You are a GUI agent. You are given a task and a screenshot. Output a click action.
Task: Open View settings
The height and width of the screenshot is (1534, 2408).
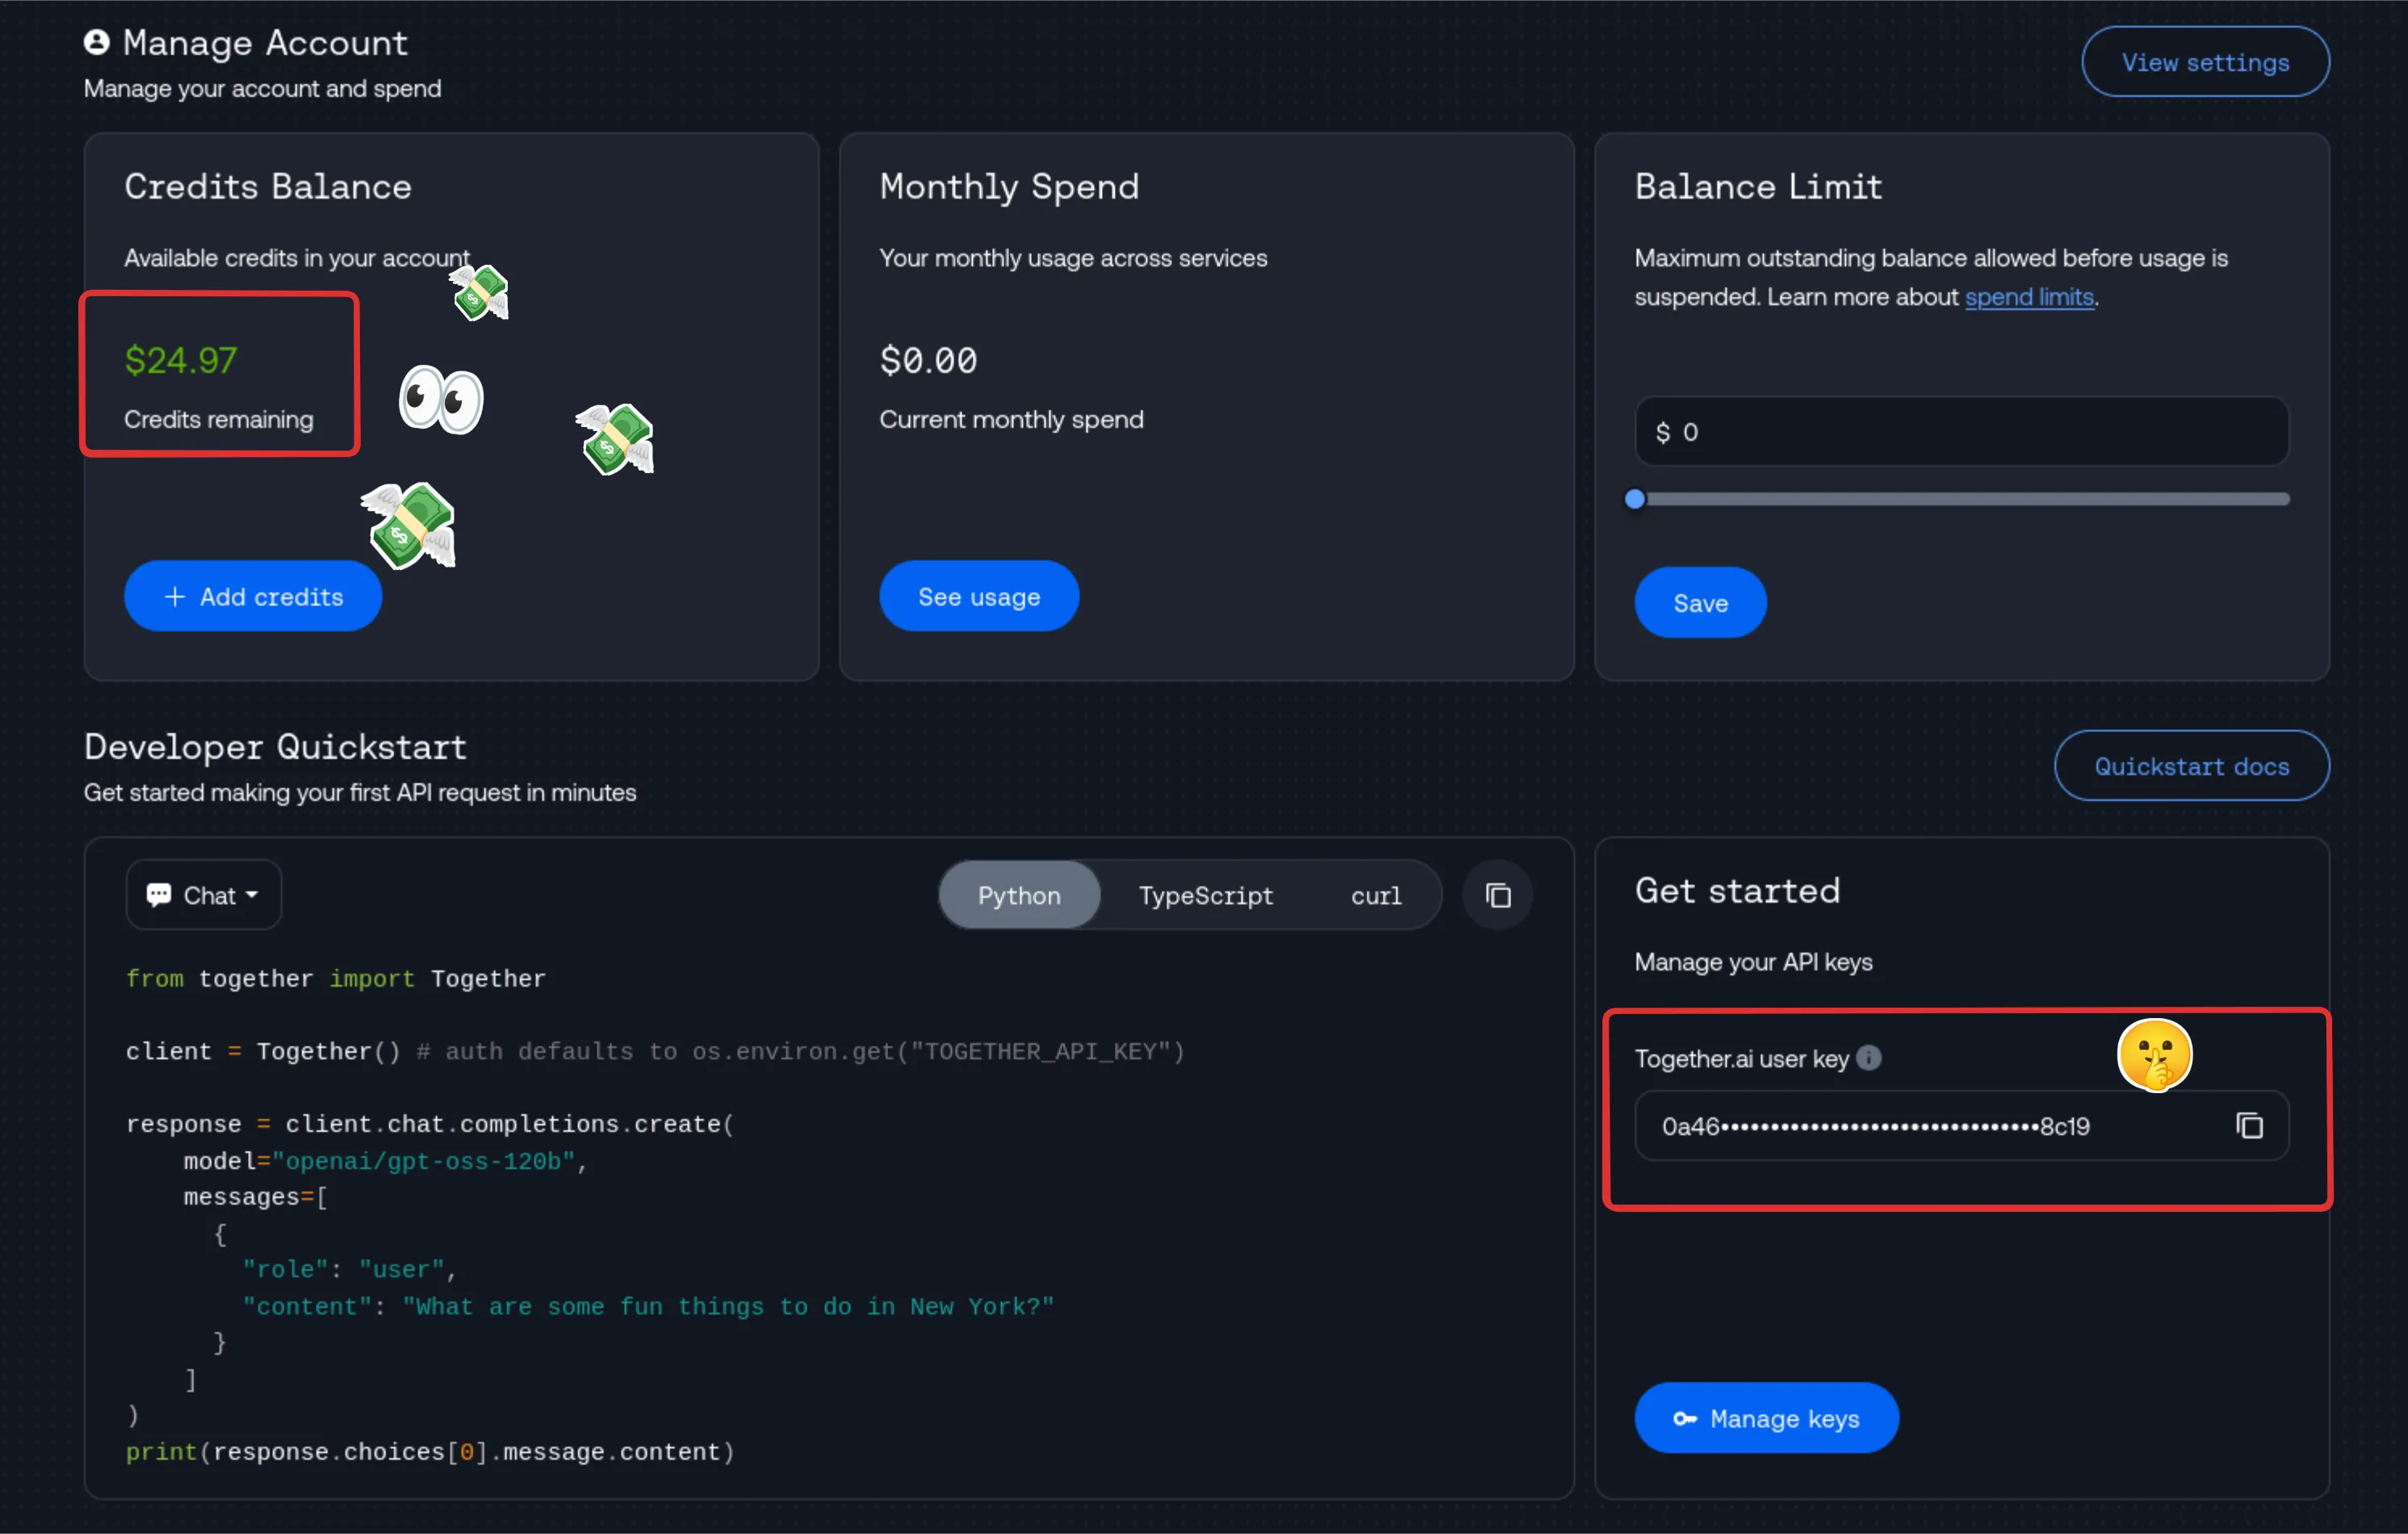2205,61
